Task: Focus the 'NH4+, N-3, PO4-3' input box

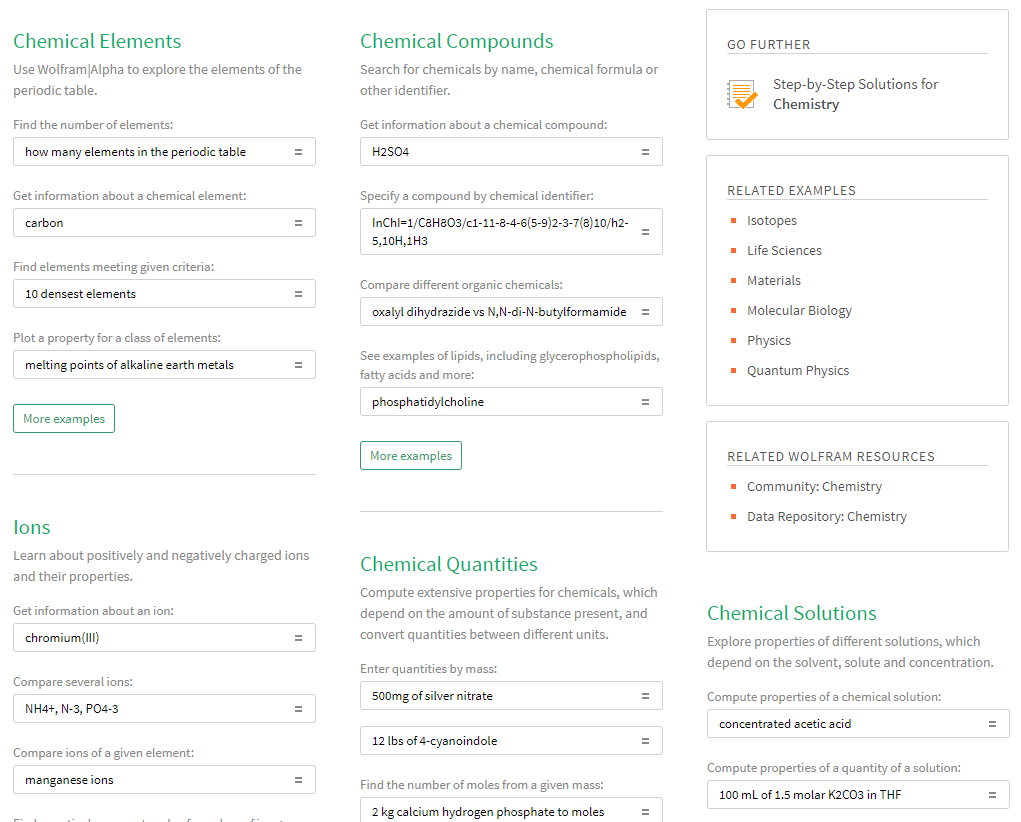Action: point(150,709)
